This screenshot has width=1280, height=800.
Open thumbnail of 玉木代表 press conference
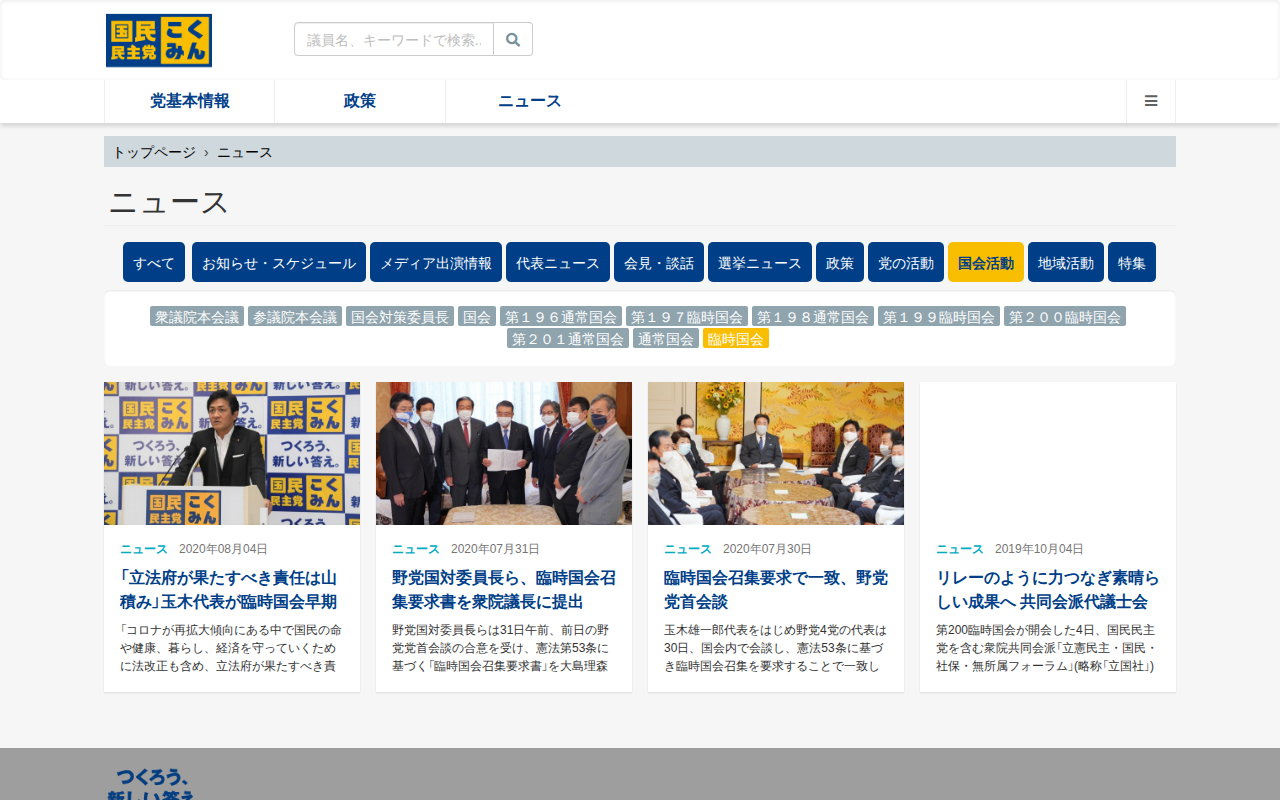pyautogui.click(x=232, y=453)
